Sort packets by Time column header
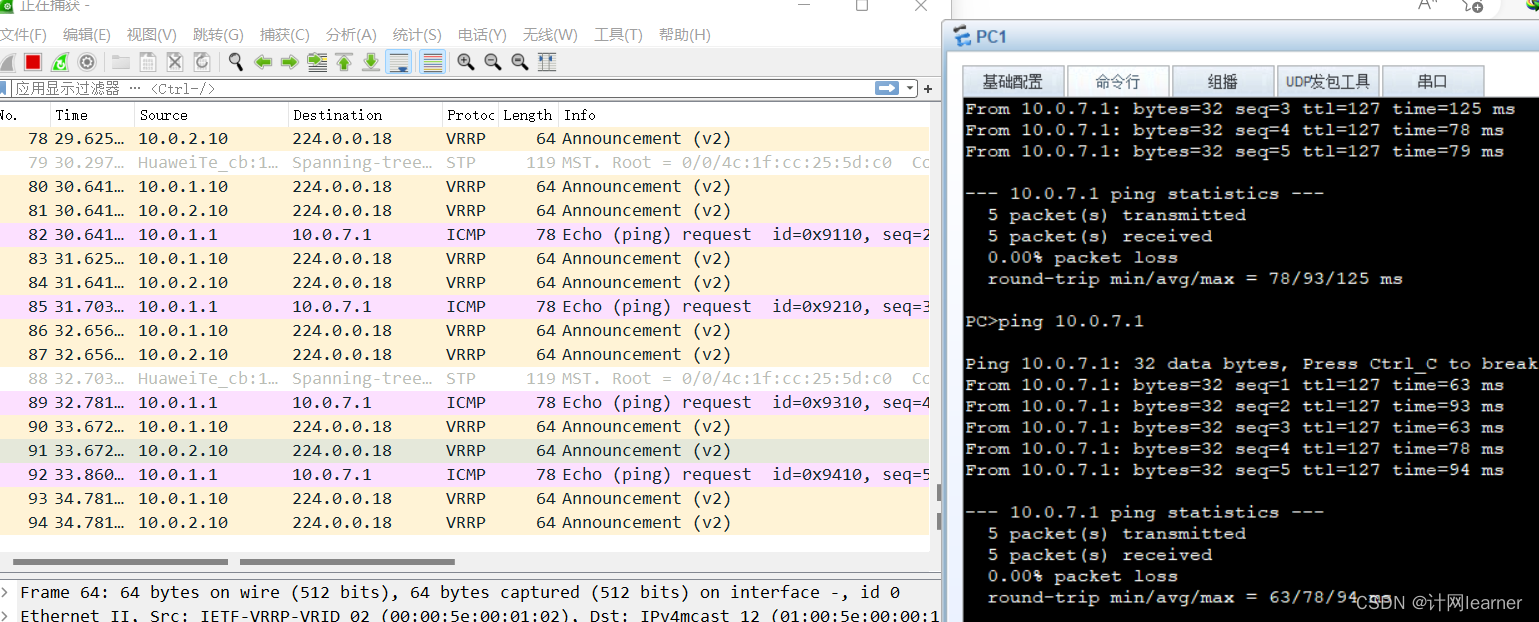 [92, 115]
